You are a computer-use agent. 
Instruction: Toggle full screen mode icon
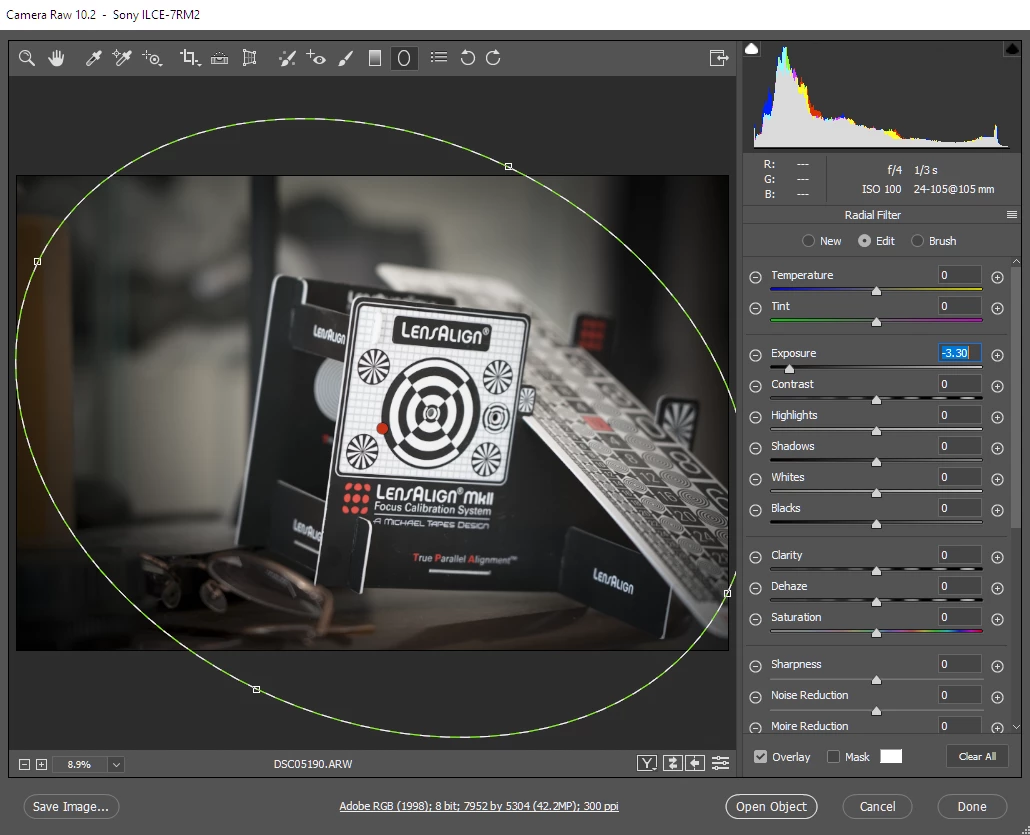click(719, 58)
